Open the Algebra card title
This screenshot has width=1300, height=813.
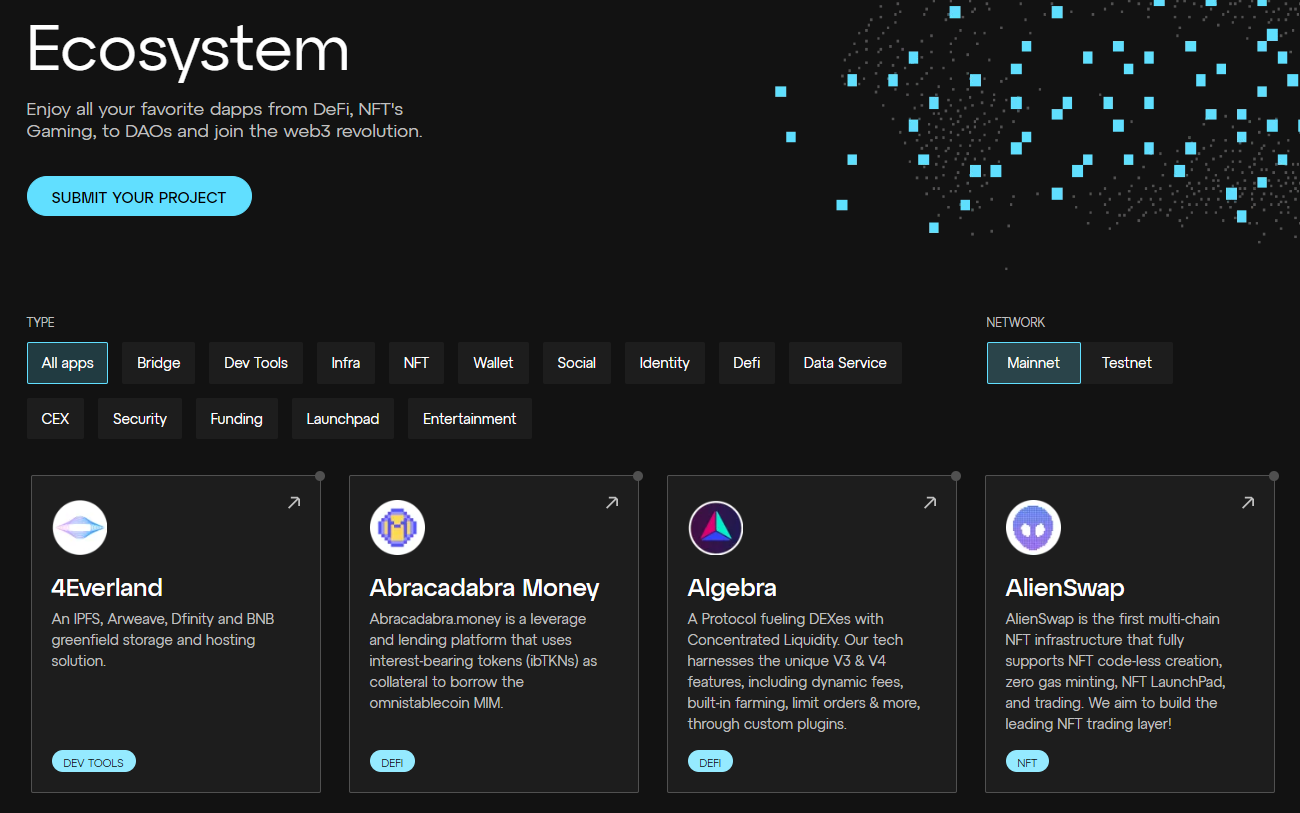pyautogui.click(x=732, y=587)
